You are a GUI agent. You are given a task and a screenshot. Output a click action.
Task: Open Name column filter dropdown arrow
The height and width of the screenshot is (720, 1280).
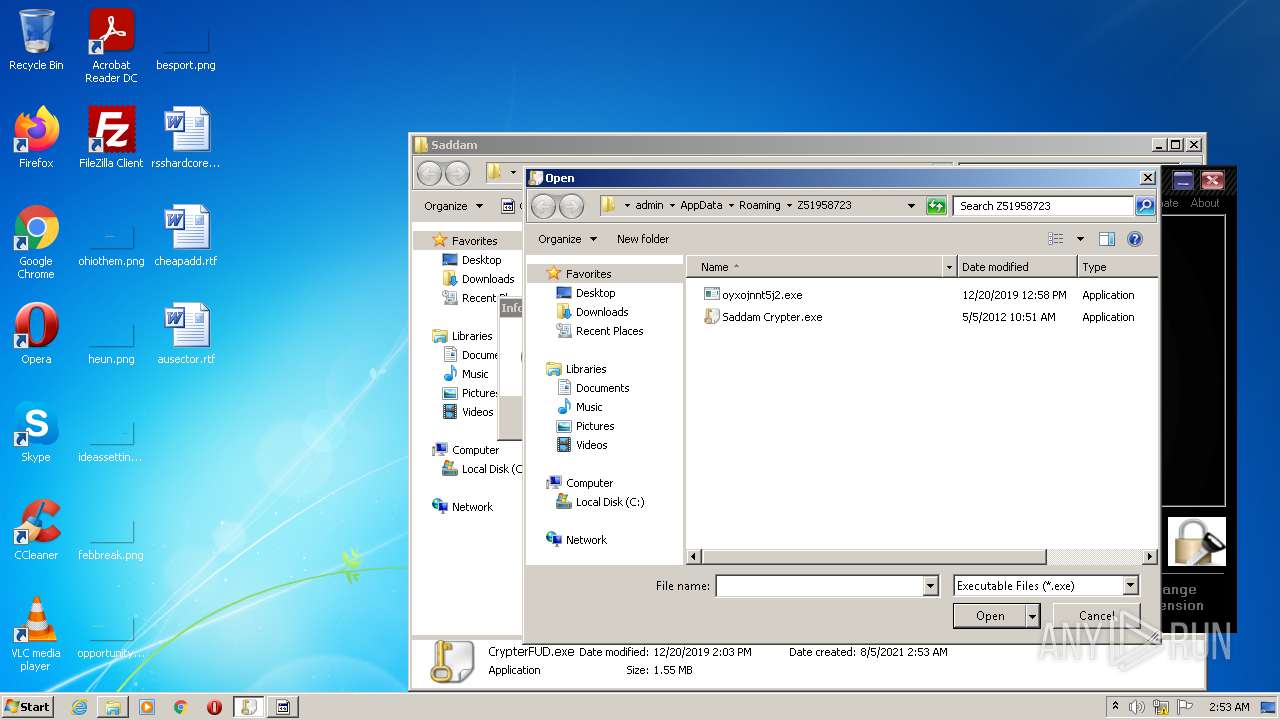(x=949, y=267)
